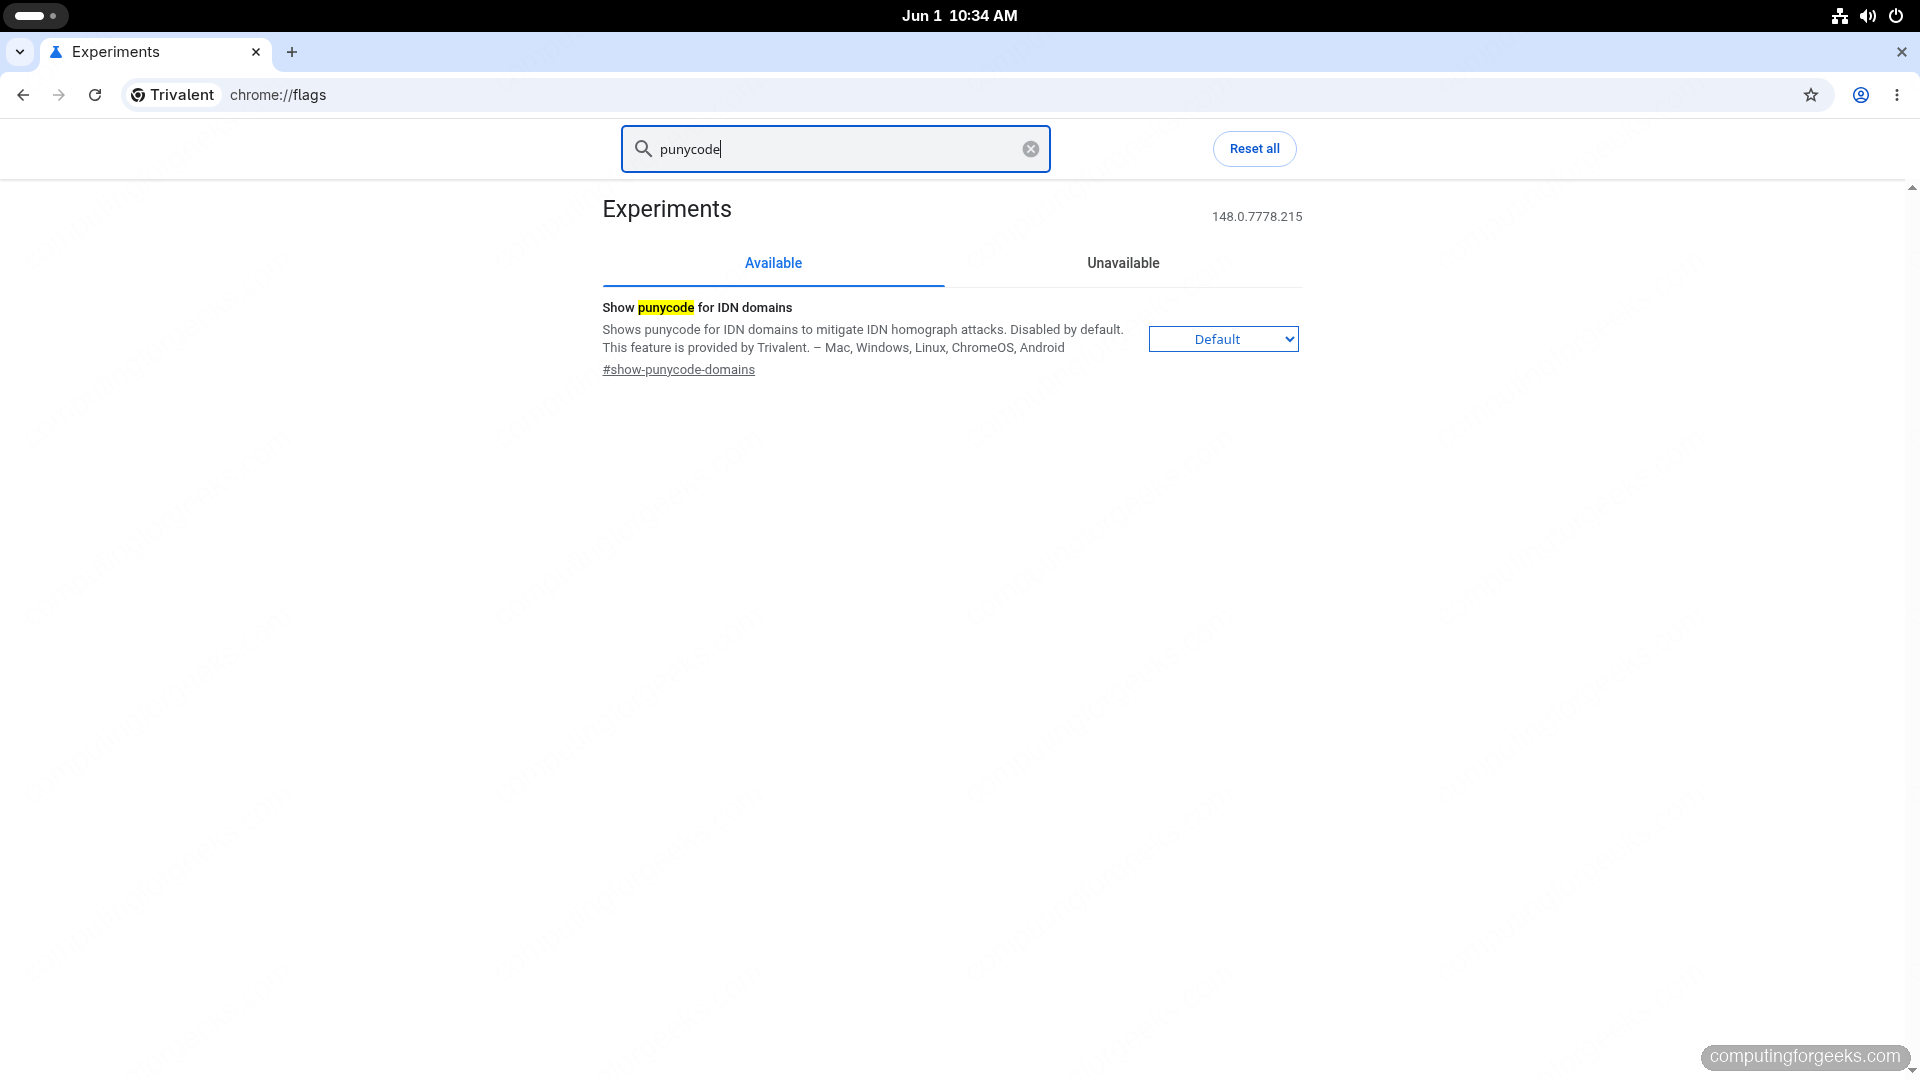Viewport: 1920px width, 1080px height.
Task: Open the GNOME Activities workspace indicator
Action: click(36, 16)
